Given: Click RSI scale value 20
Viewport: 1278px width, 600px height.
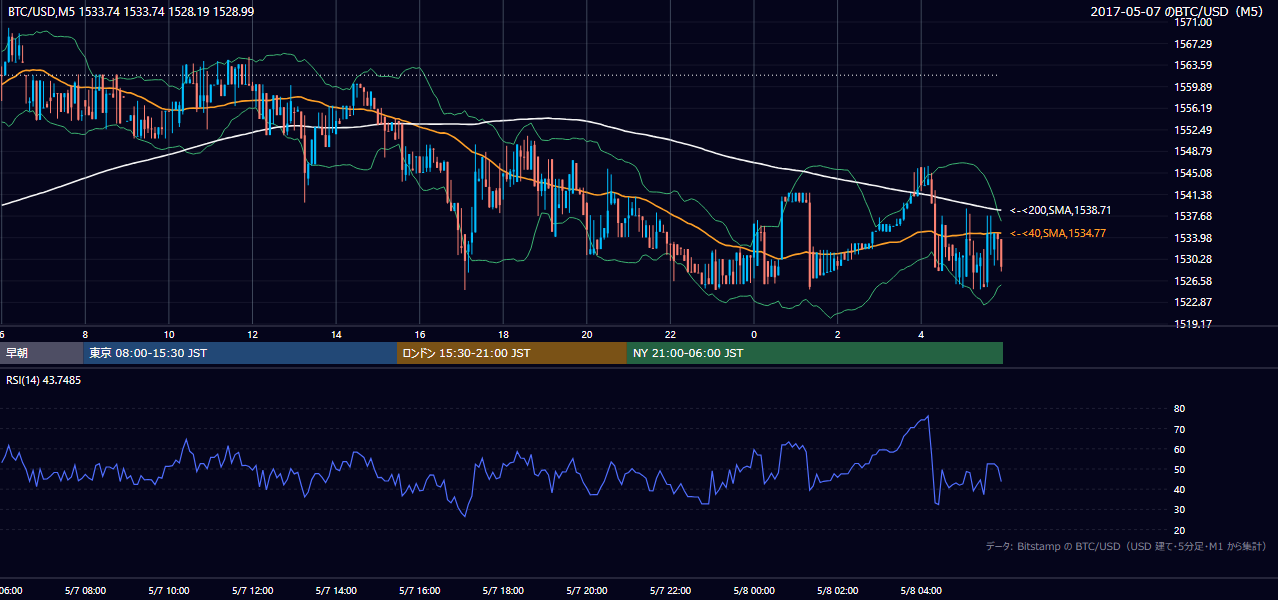Looking at the screenshot, I should pyautogui.click(x=1179, y=530).
